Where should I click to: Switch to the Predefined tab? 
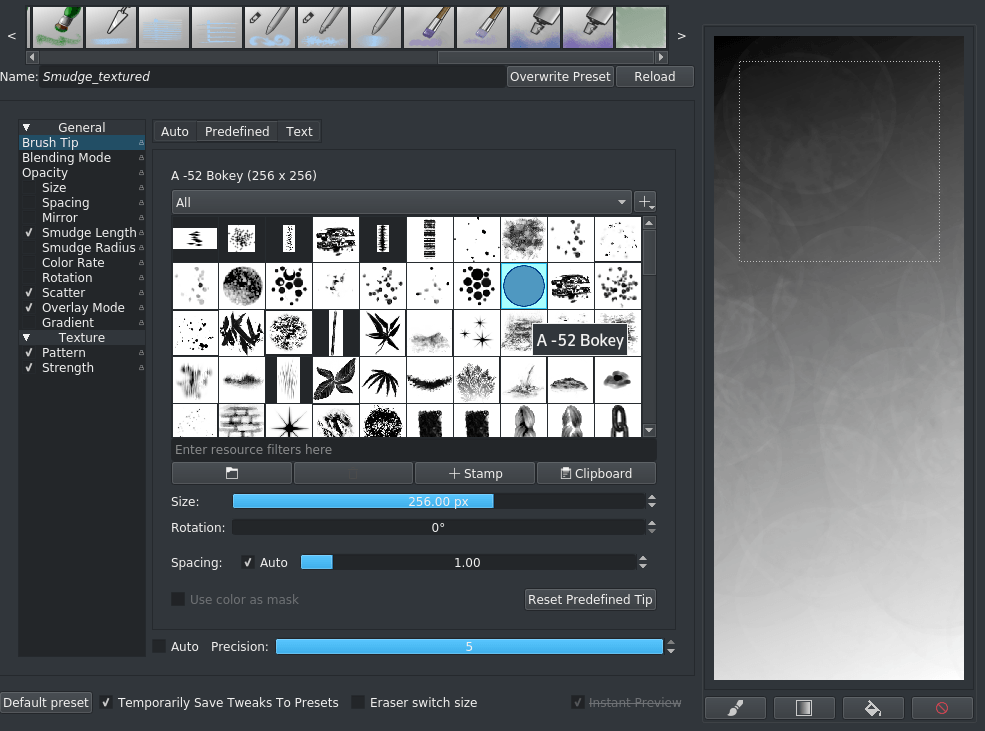point(237,131)
